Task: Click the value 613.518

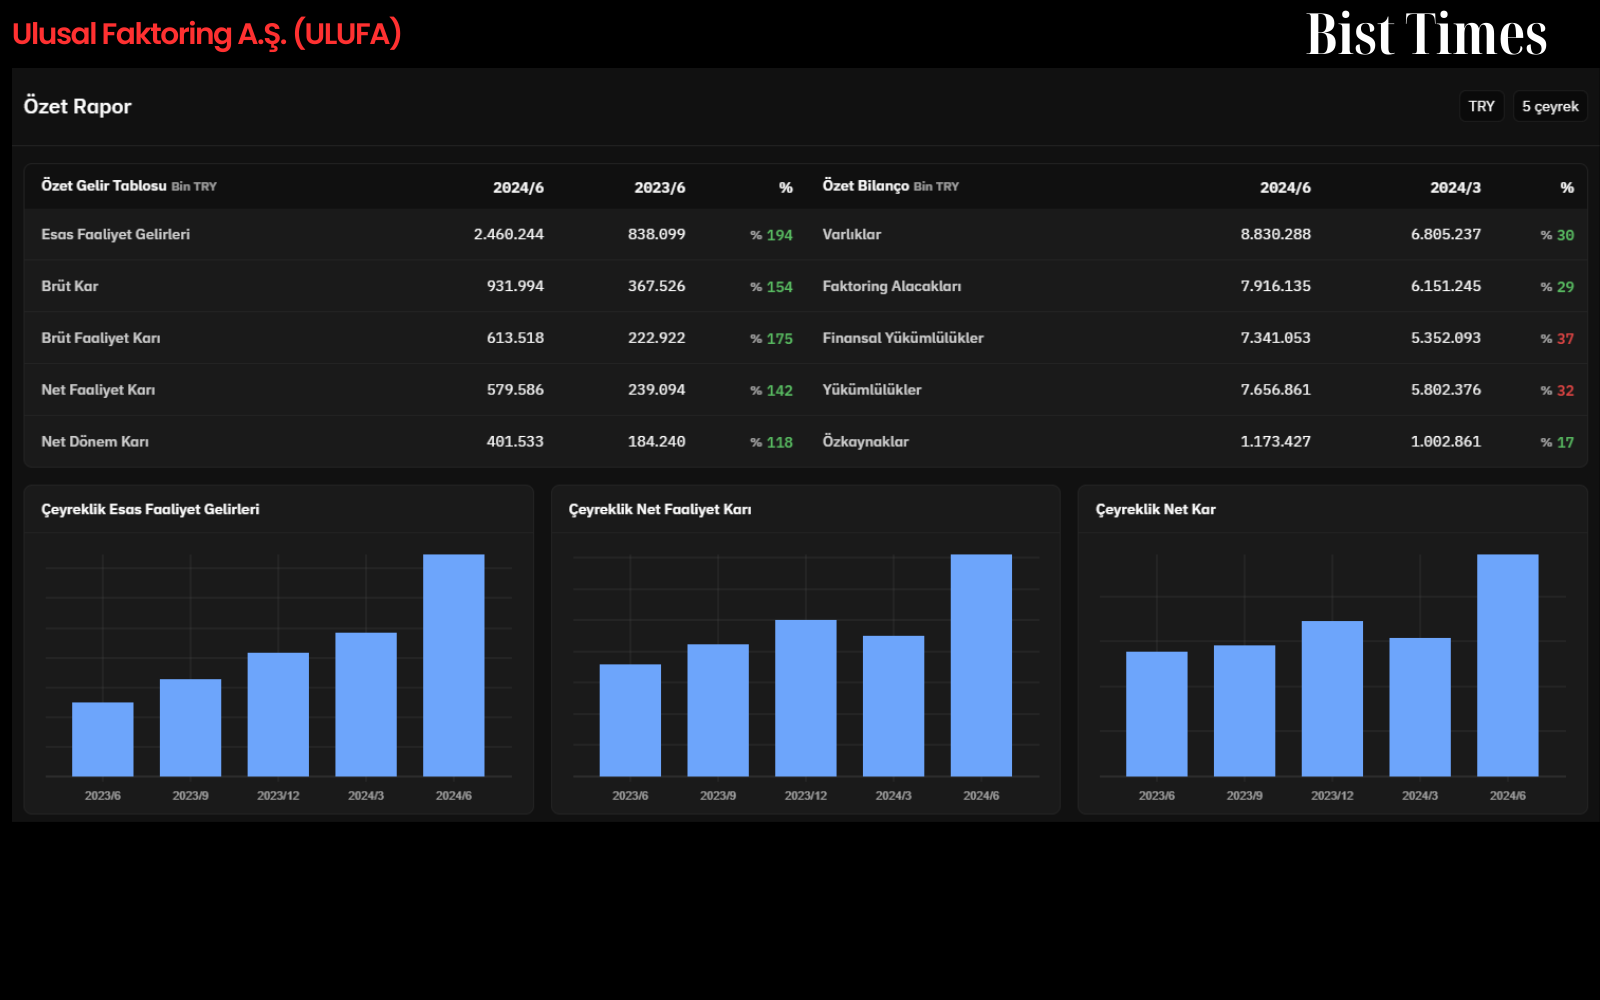Action: point(515,338)
